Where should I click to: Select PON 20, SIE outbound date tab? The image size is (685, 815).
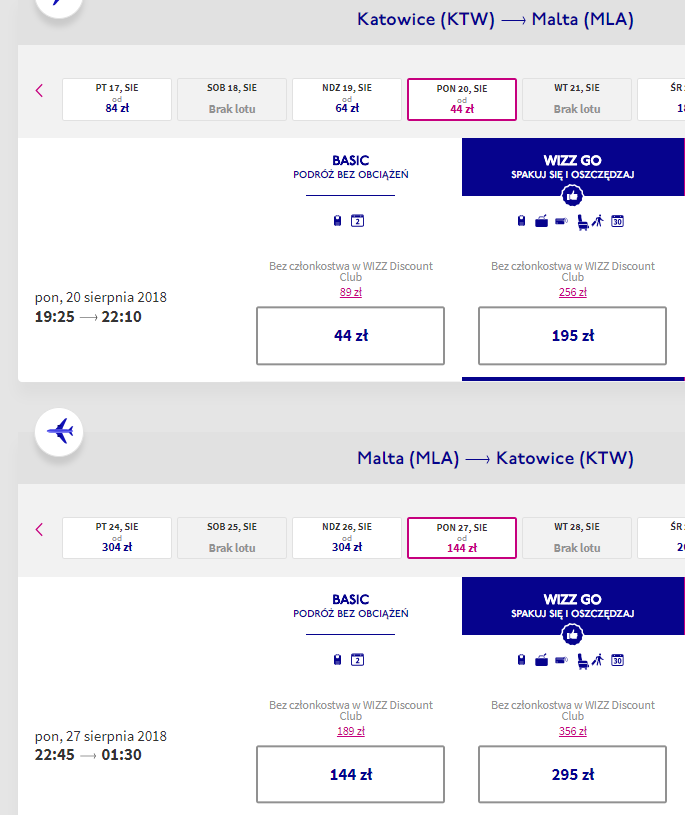coord(462,99)
